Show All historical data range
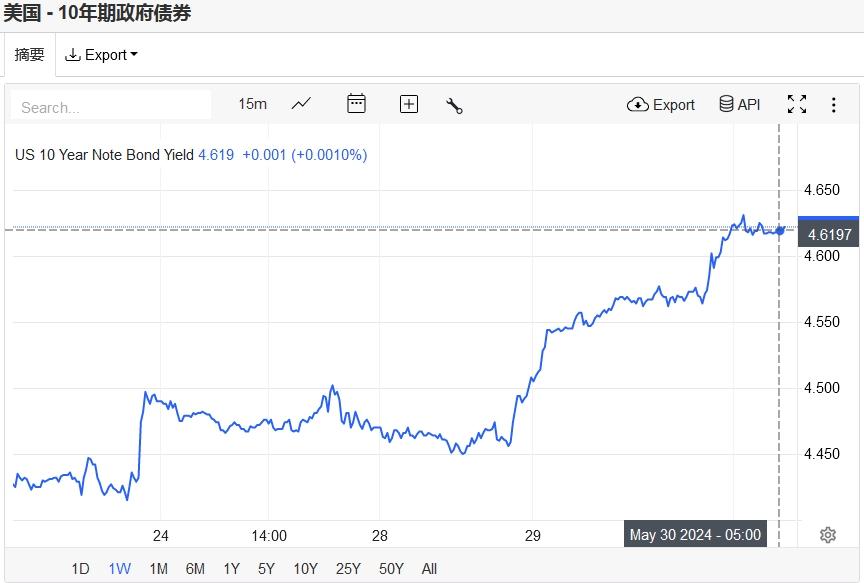This screenshot has width=864, height=583. tap(429, 569)
